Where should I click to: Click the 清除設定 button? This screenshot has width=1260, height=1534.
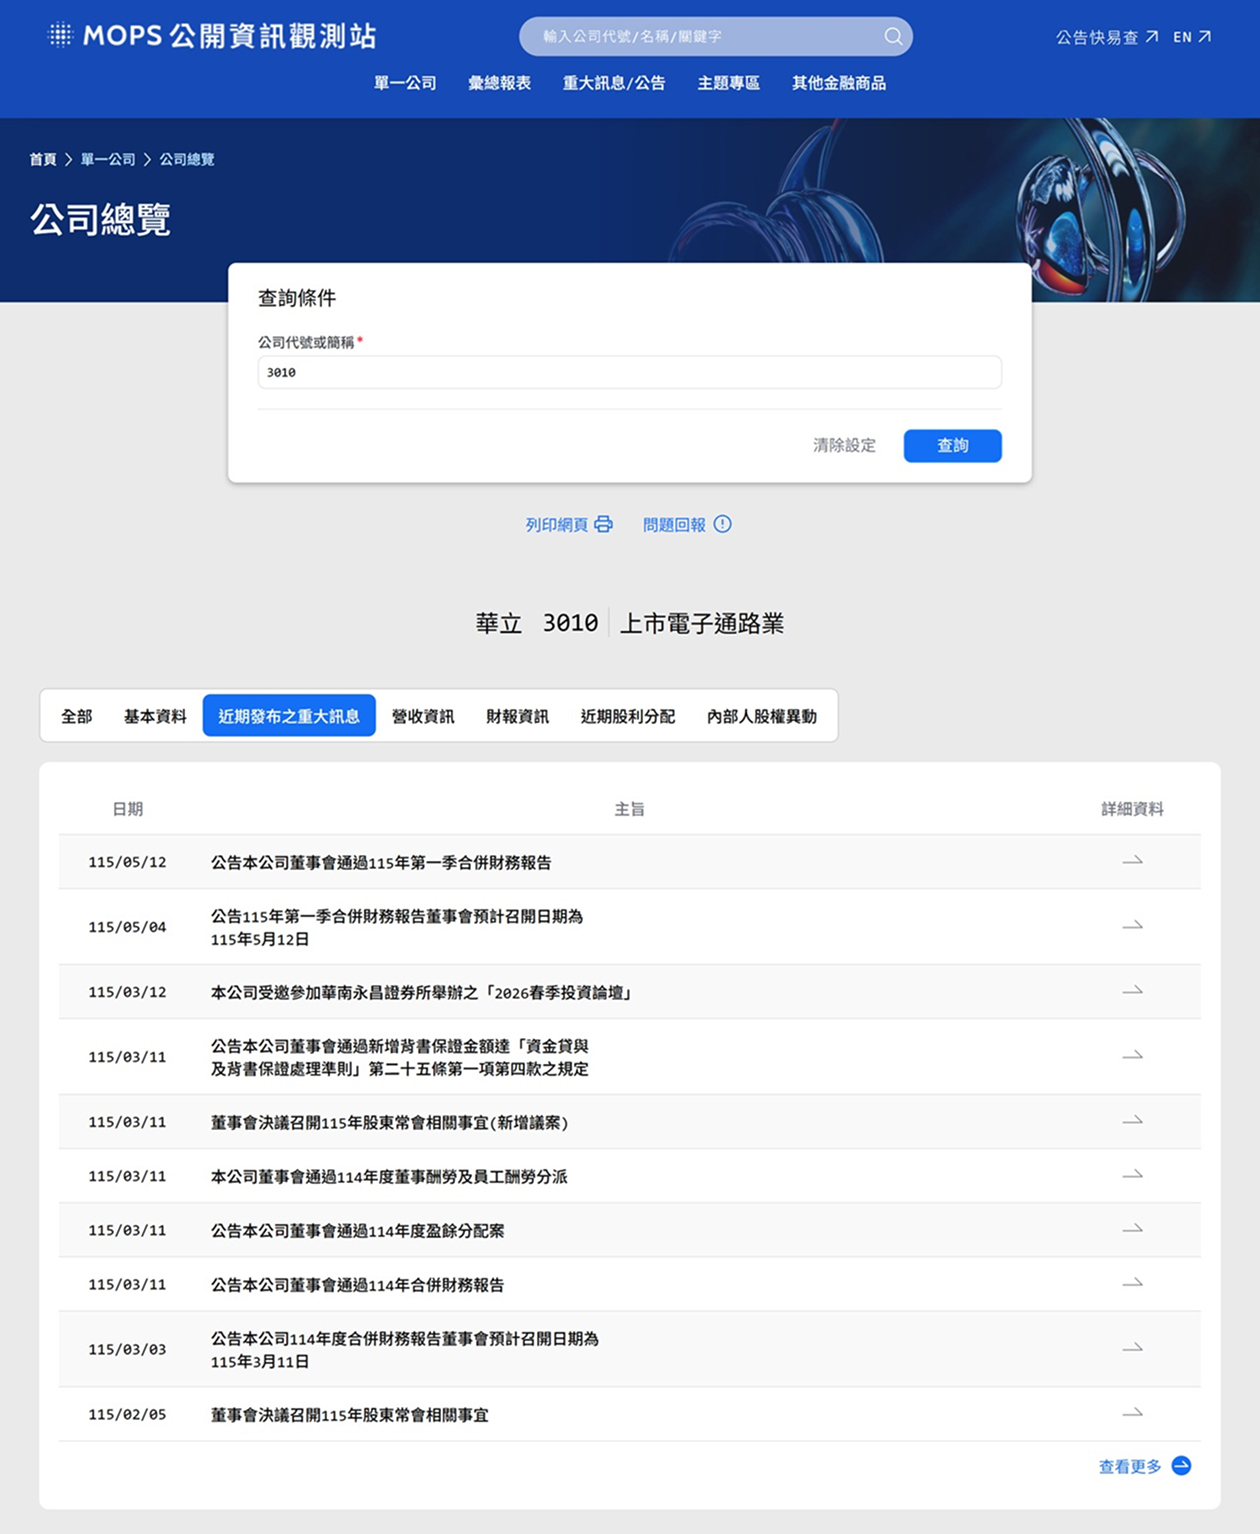[x=844, y=446]
